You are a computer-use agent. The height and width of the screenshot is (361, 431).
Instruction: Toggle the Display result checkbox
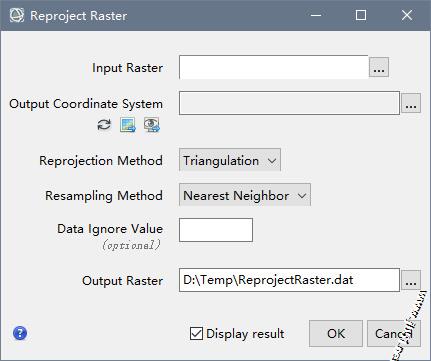(196, 333)
